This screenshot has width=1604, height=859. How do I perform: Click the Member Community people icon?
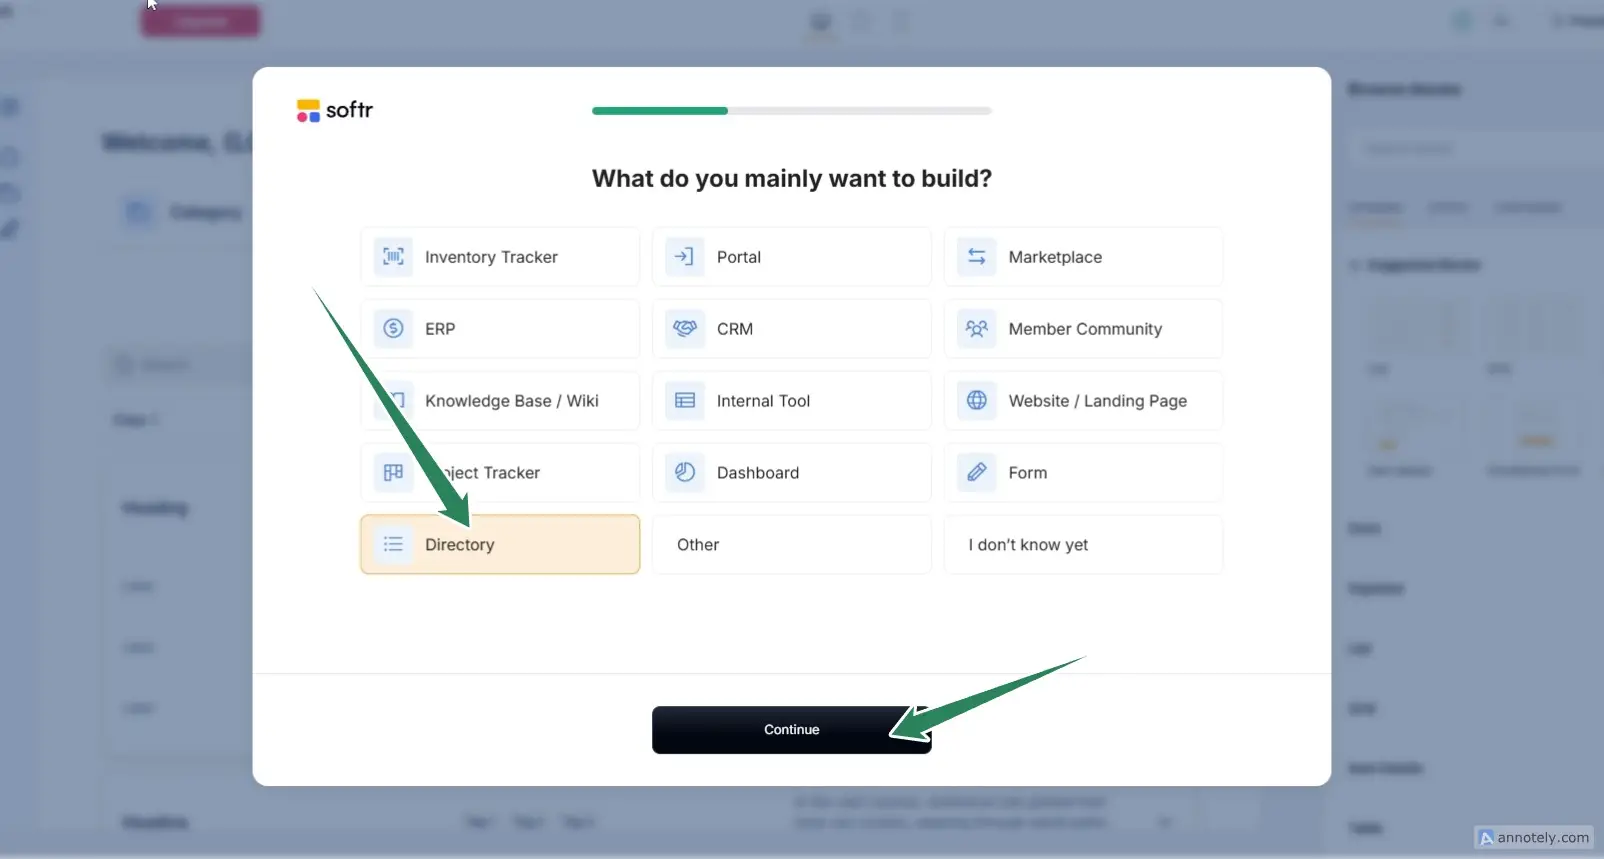point(977,329)
